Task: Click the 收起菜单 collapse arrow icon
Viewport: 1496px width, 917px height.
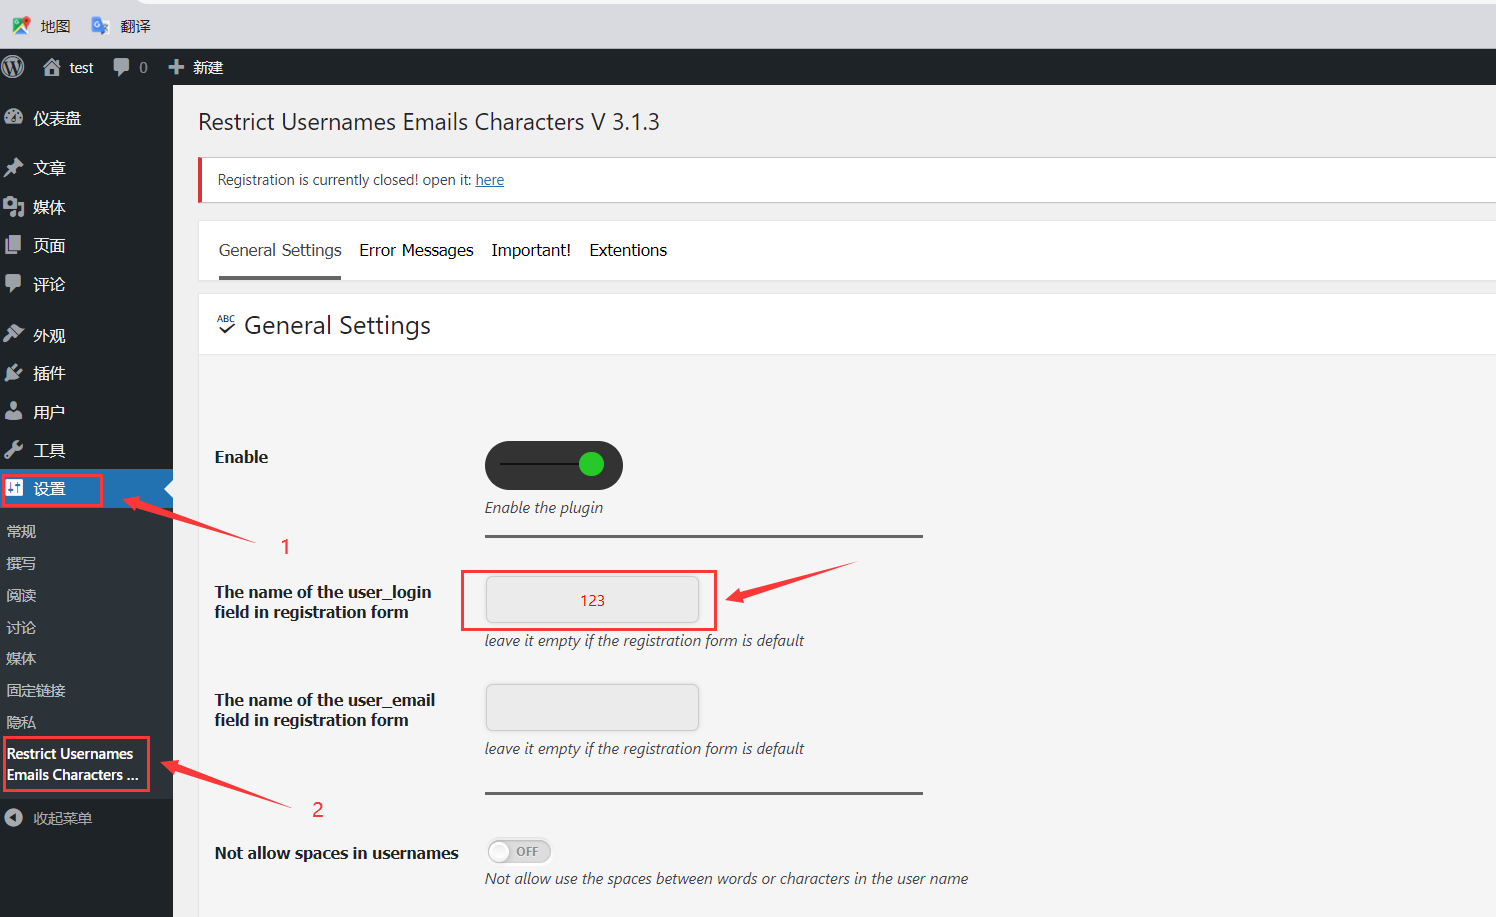Action: pyautogui.click(x=14, y=818)
